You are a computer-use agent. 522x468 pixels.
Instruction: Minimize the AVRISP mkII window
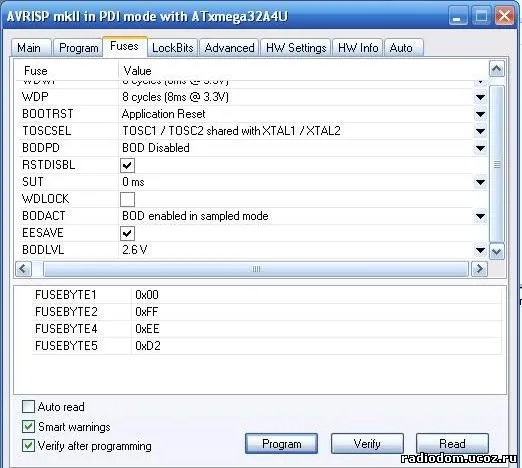[457, 16]
